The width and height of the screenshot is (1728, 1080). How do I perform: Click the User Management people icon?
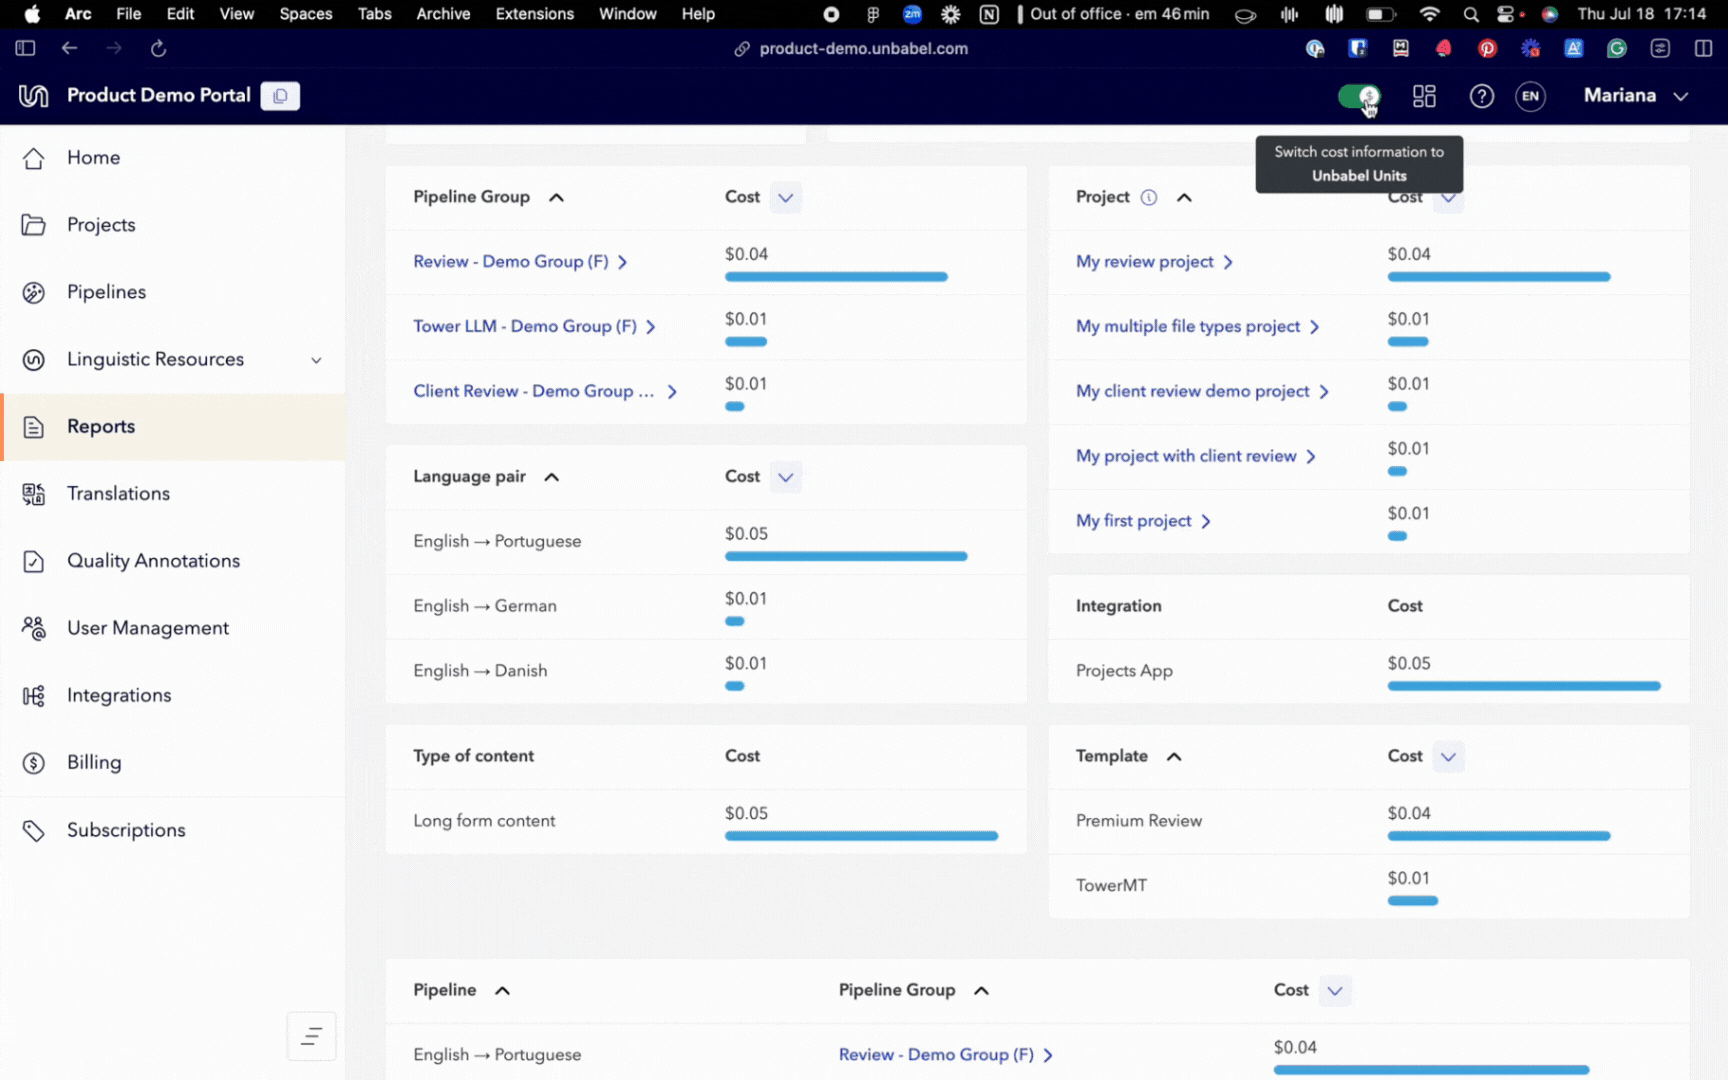(33, 628)
